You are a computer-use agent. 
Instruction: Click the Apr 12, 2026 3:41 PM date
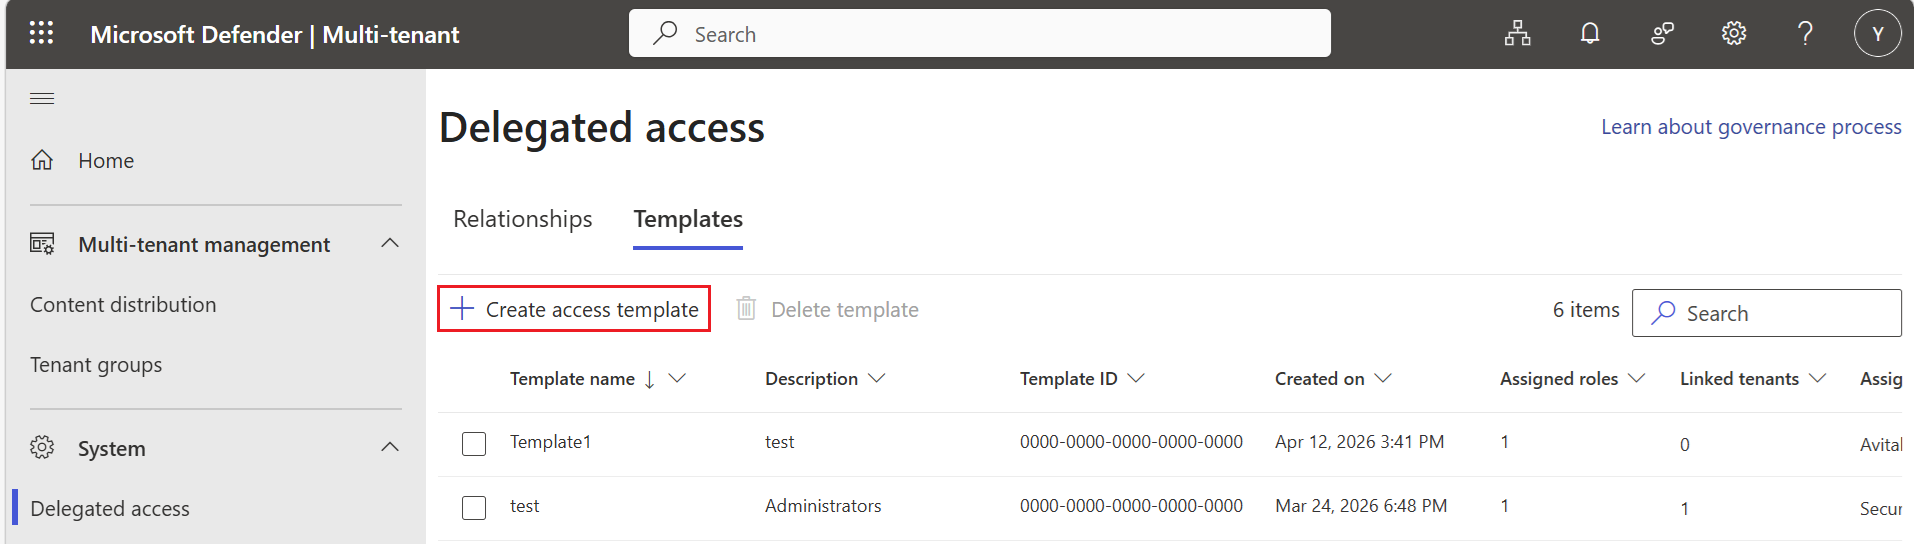(1359, 442)
